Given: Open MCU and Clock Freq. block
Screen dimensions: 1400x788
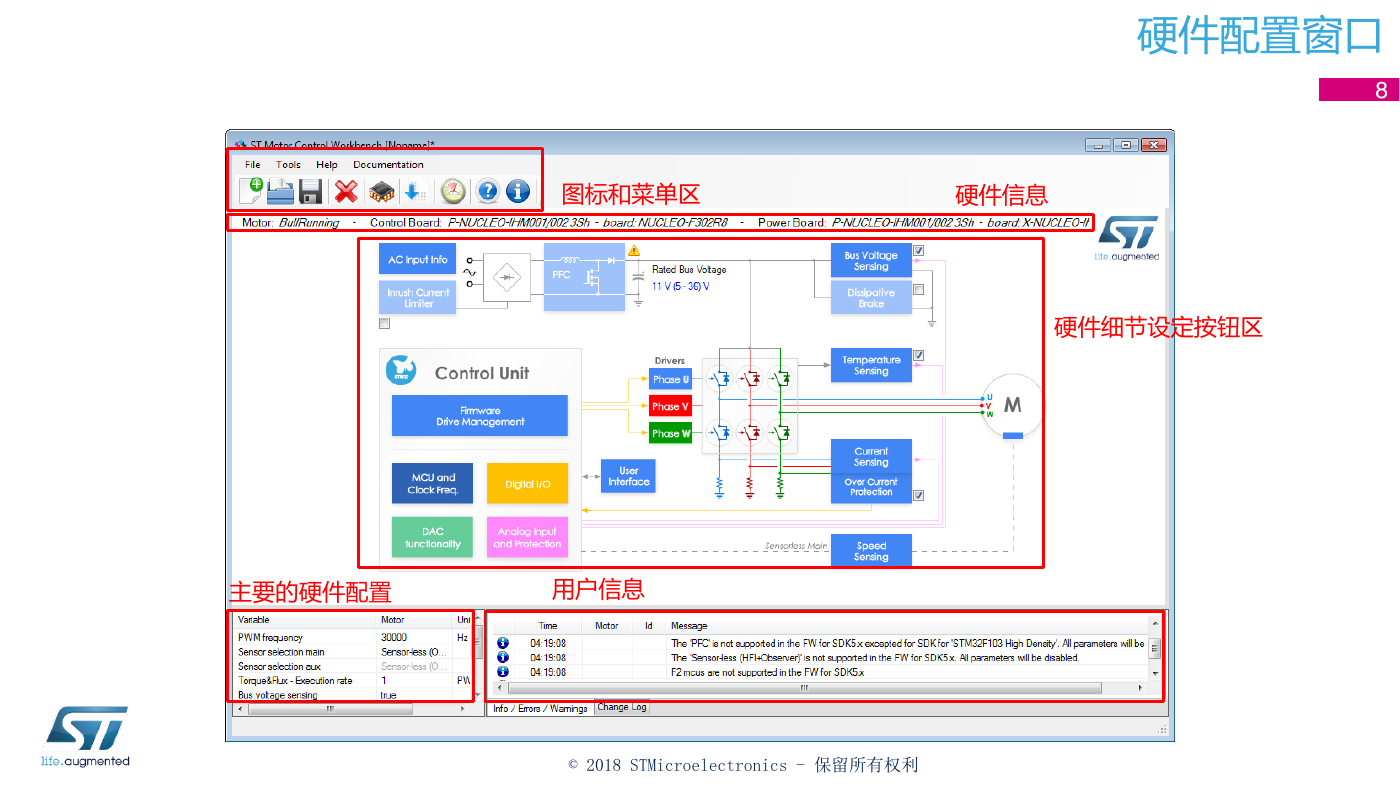Looking at the screenshot, I should tap(432, 483).
